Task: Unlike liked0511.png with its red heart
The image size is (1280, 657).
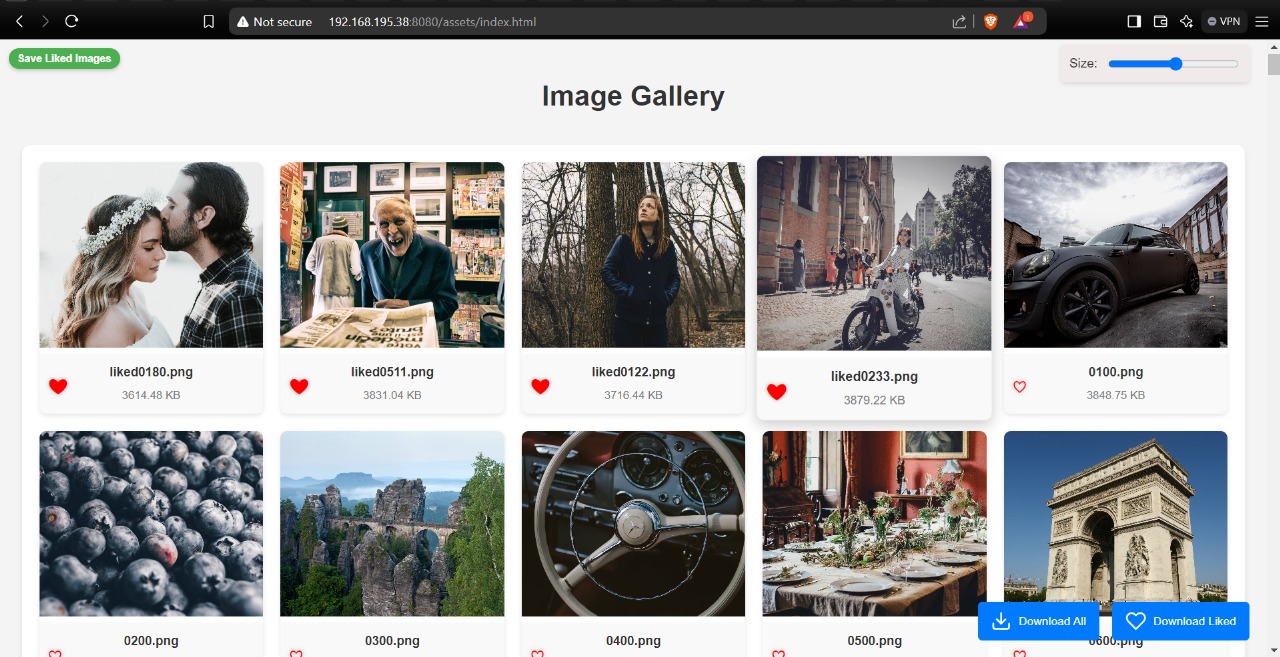Action: [x=299, y=386]
